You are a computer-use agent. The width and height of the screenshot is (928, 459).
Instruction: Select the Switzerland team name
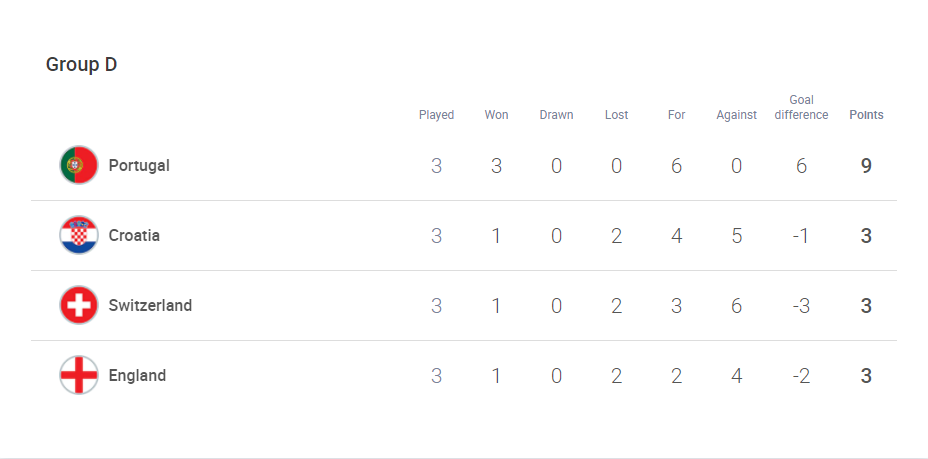(x=150, y=306)
